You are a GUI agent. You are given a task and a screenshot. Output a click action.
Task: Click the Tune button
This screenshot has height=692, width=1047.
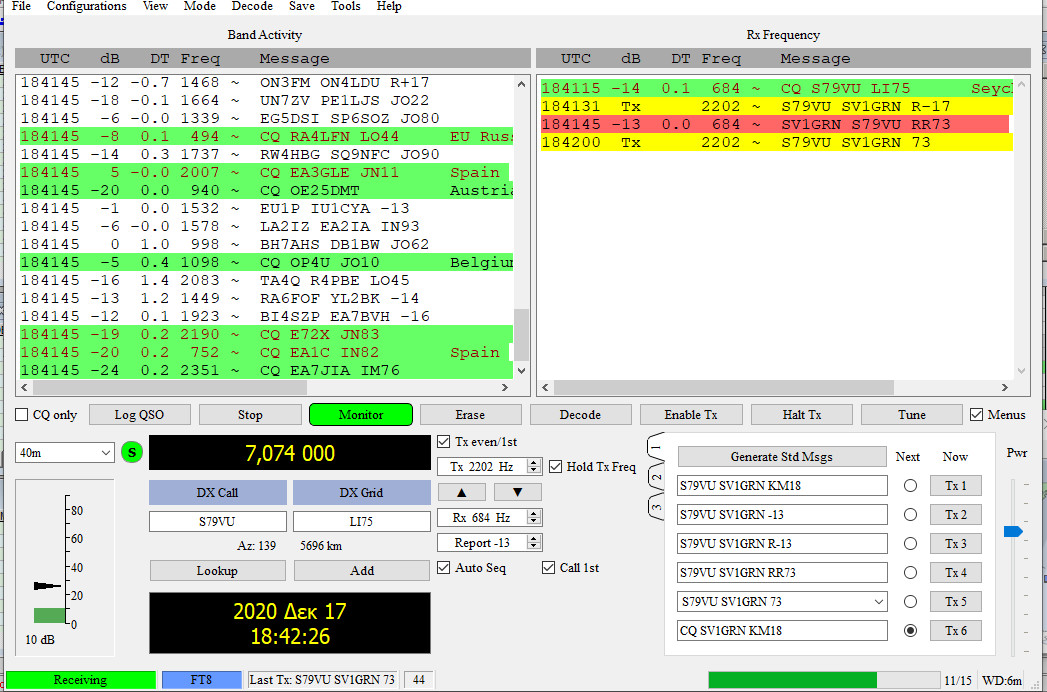click(x=911, y=414)
